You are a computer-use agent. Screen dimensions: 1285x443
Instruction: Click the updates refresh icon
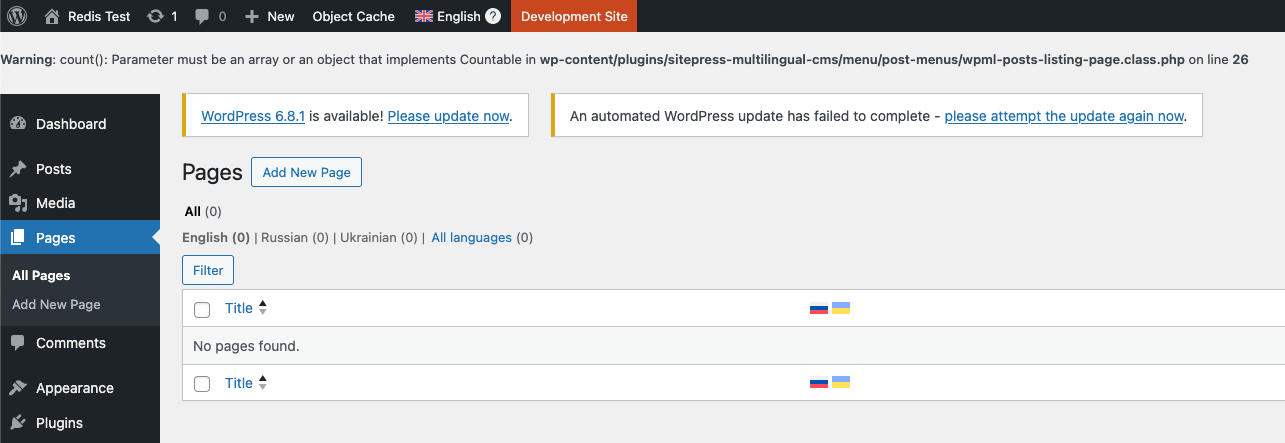point(155,16)
